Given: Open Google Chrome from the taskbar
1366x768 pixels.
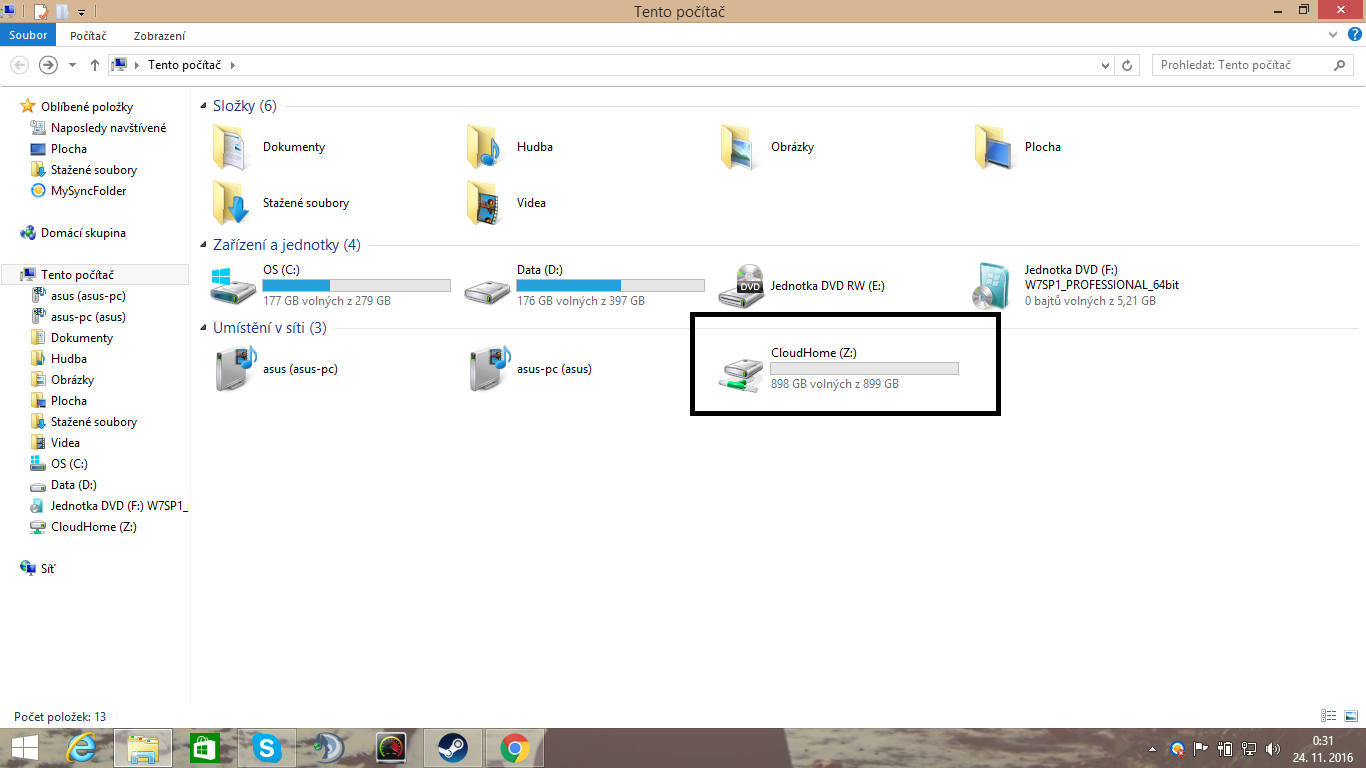Looking at the screenshot, I should point(515,748).
